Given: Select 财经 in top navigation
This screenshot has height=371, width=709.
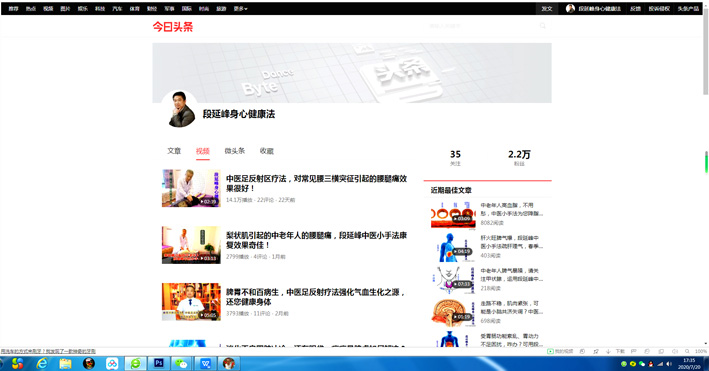Looking at the screenshot, I should [152, 9].
